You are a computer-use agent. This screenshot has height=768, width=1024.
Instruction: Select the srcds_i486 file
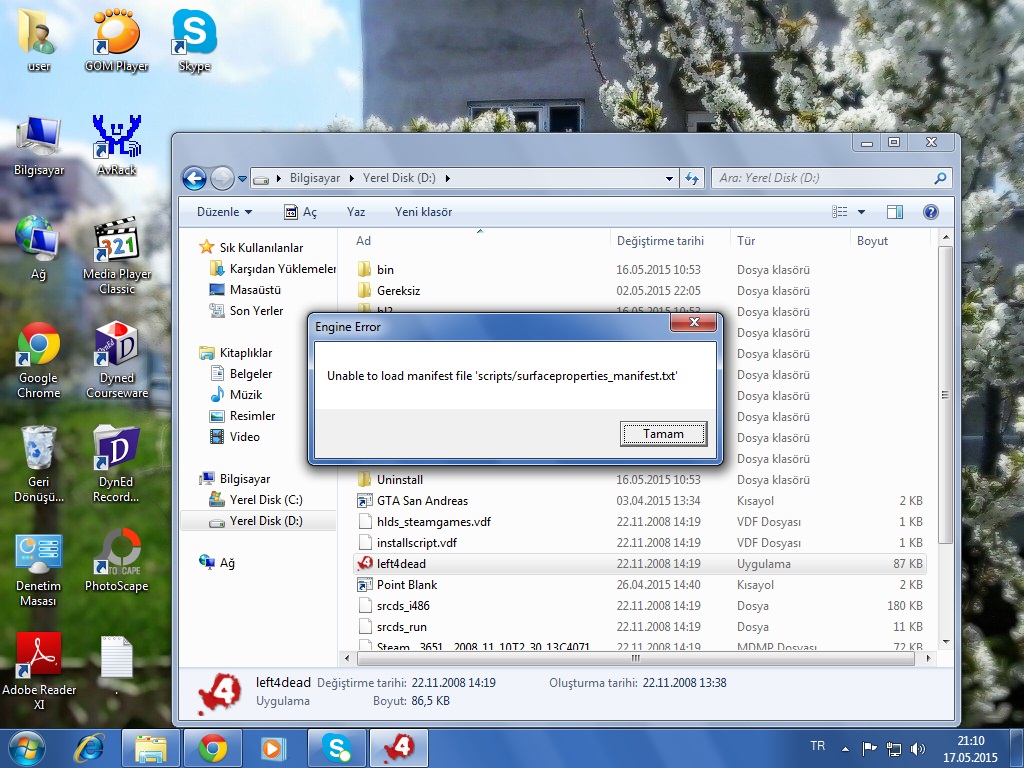click(x=403, y=605)
